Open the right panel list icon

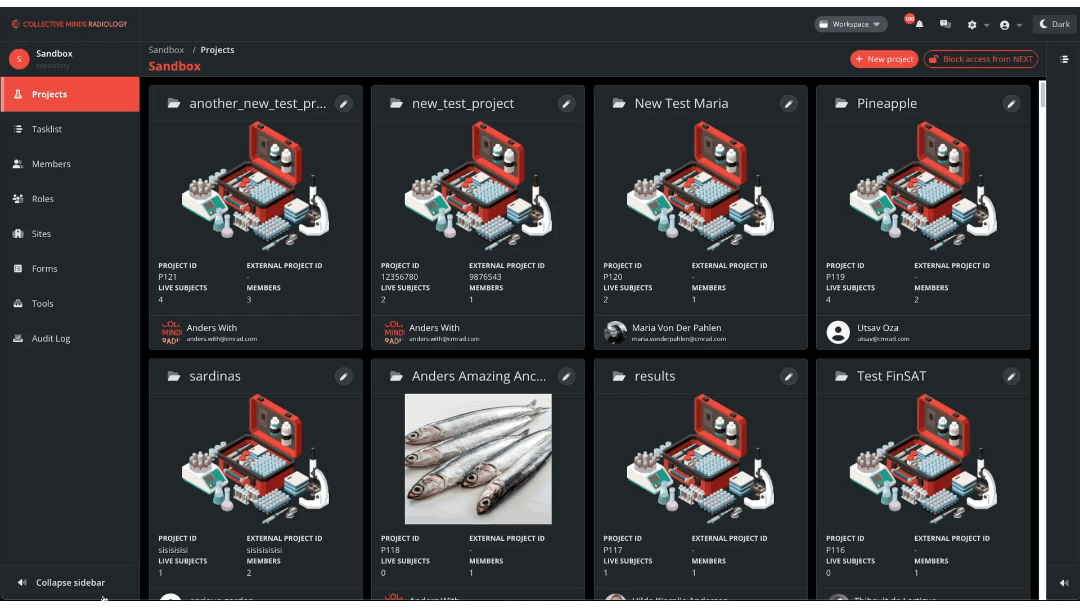[1064, 59]
